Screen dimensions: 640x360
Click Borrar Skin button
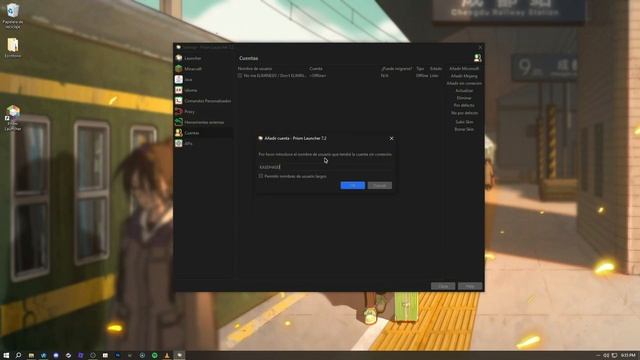tap(464, 129)
